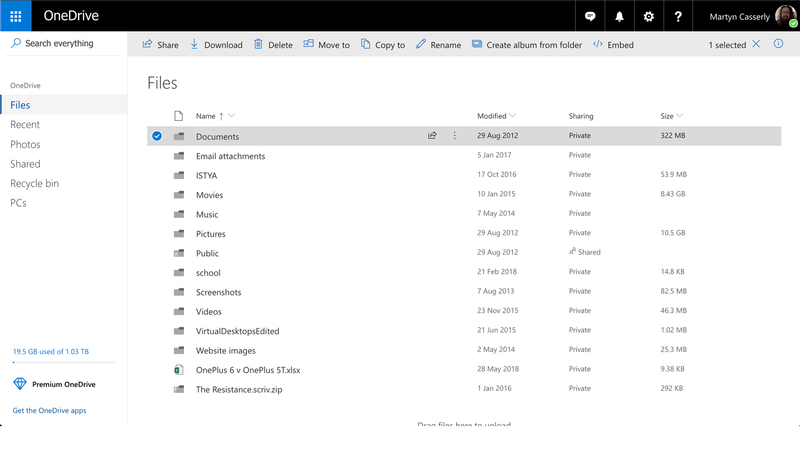This screenshot has height=450, width=800.
Task: Click Embed in the toolbar
Action: pyautogui.click(x=613, y=44)
